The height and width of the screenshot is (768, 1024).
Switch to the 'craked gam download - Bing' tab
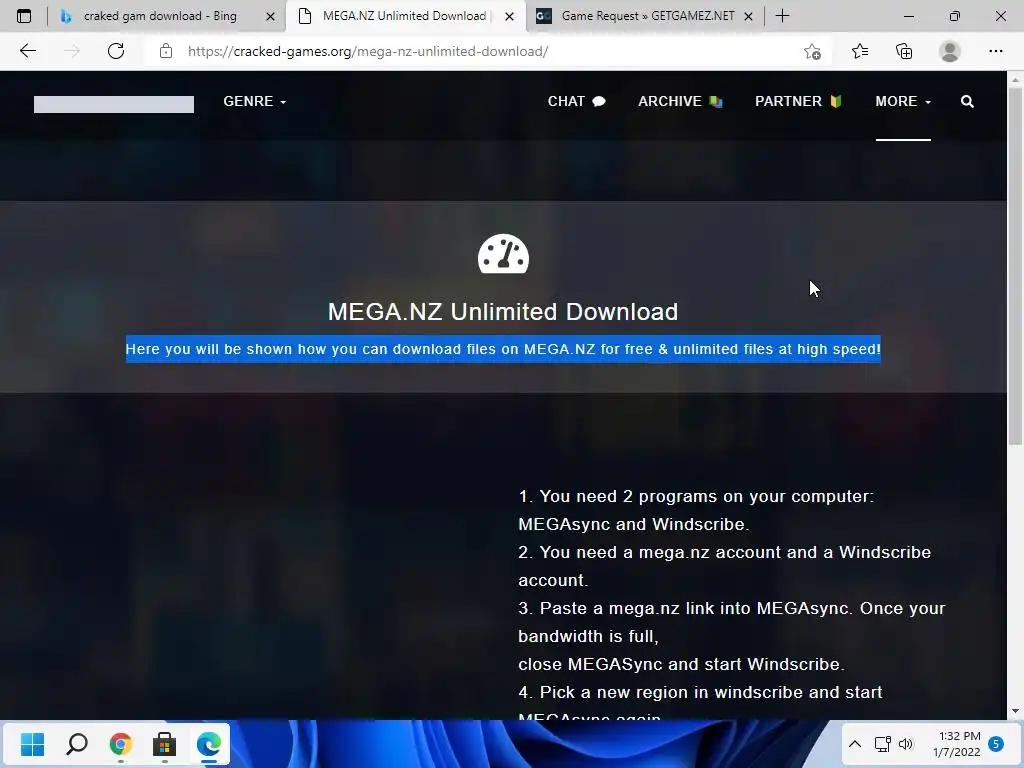(x=160, y=16)
